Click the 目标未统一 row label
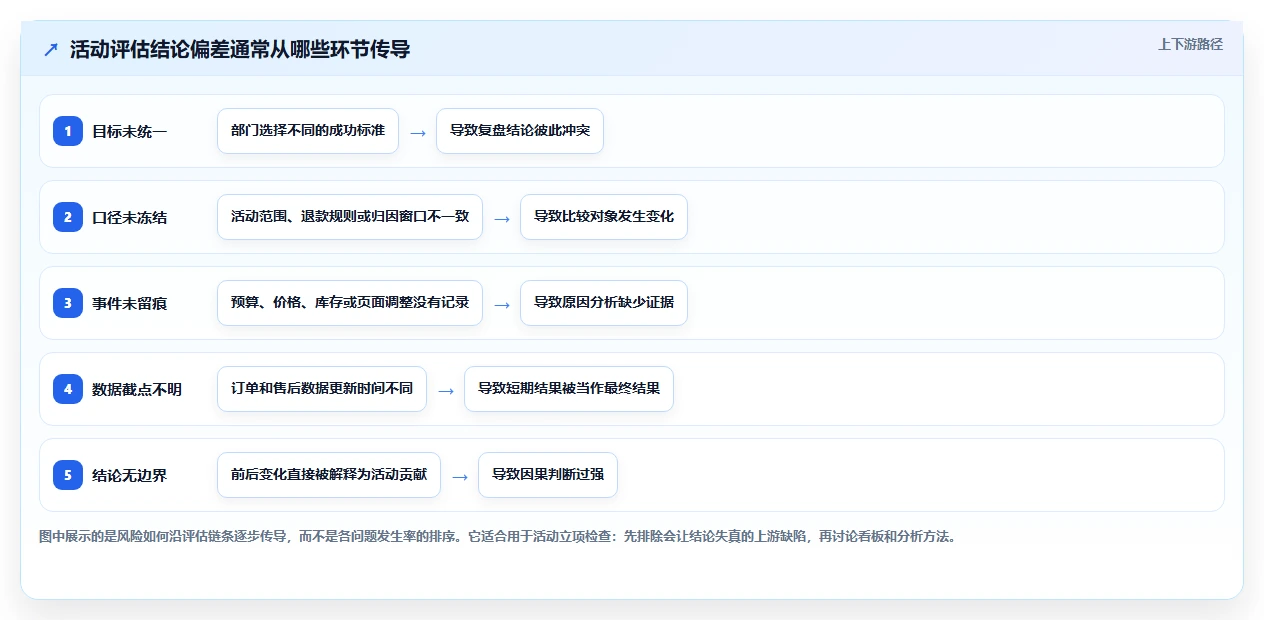This screenshot has width=1264, height=620. coord(129,131)
